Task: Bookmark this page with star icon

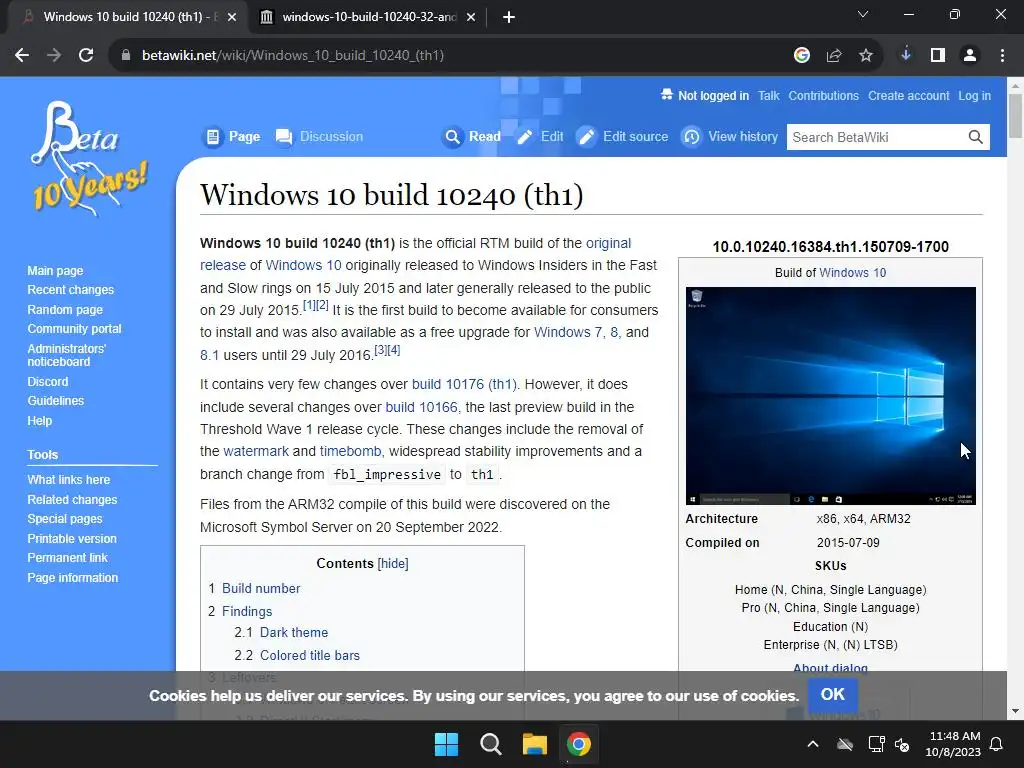Action: pyautogui.click(x=866, y=56)
